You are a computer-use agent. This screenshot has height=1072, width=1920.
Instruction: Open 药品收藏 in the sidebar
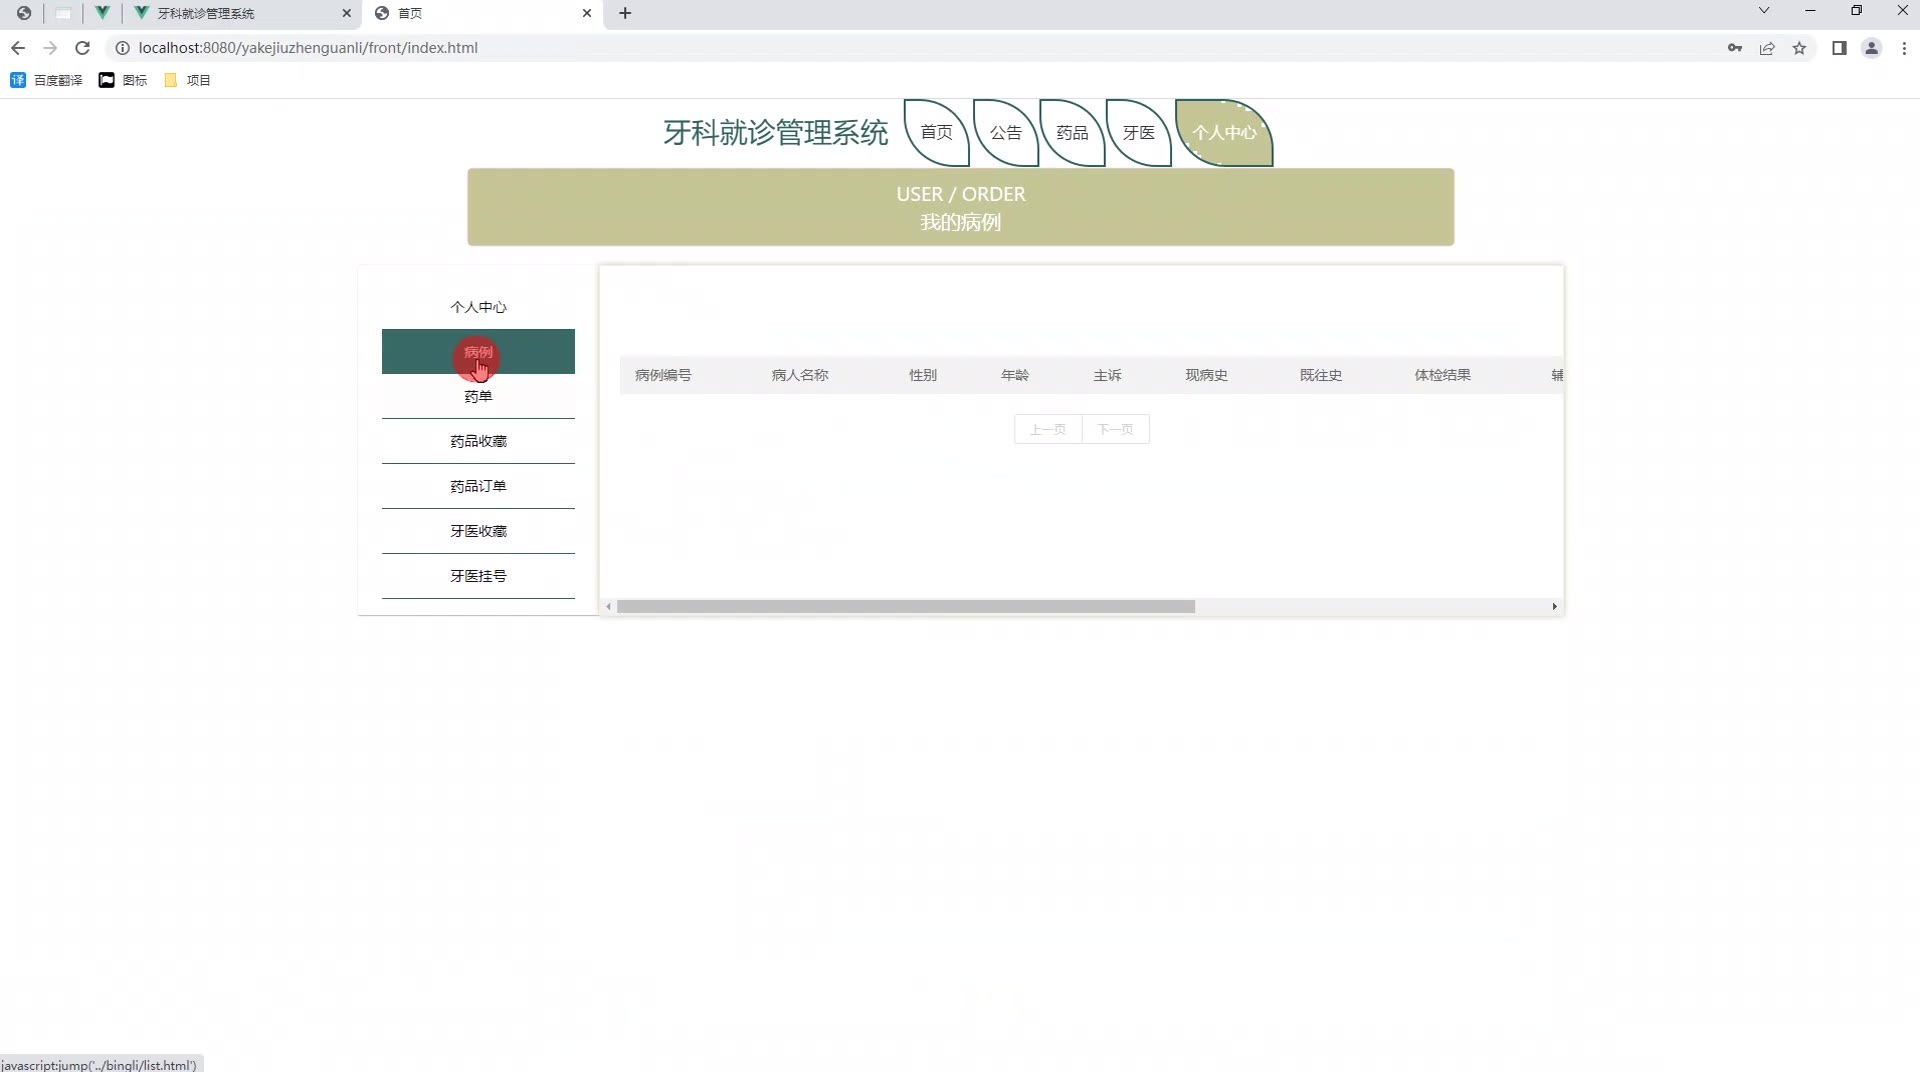(x=478, y=441)
